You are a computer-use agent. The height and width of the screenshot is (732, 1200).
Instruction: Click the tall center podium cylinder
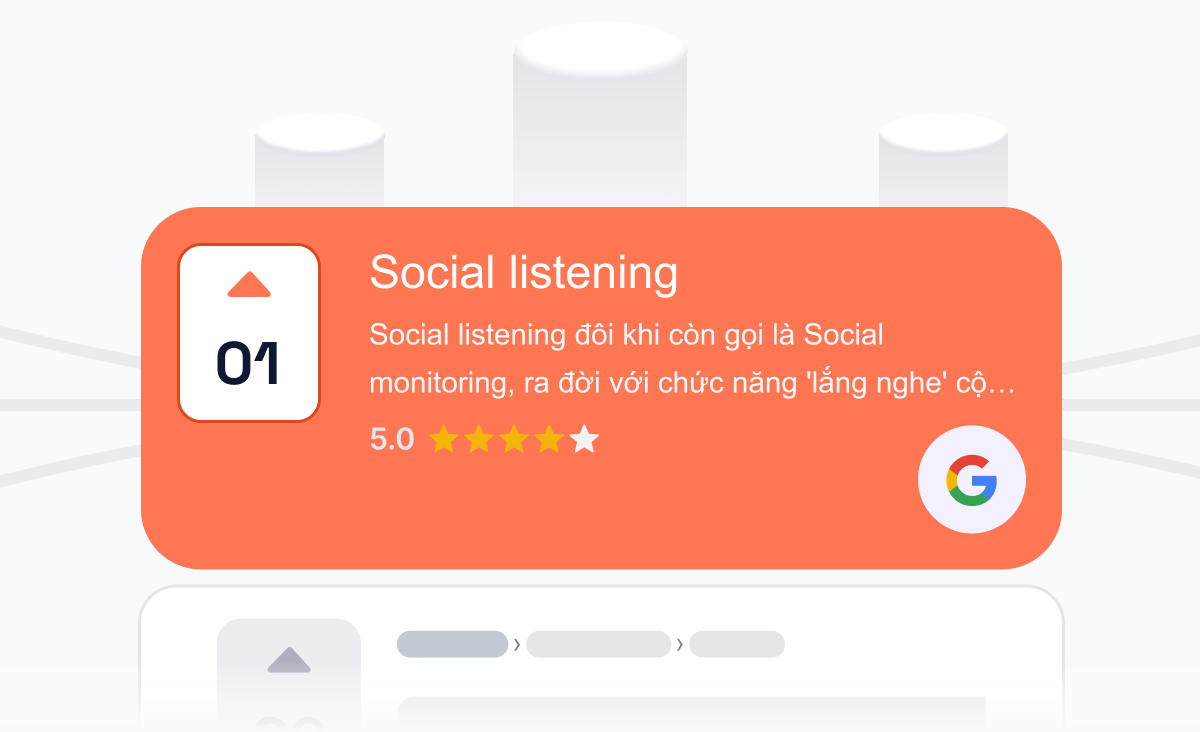pos(600,115)
